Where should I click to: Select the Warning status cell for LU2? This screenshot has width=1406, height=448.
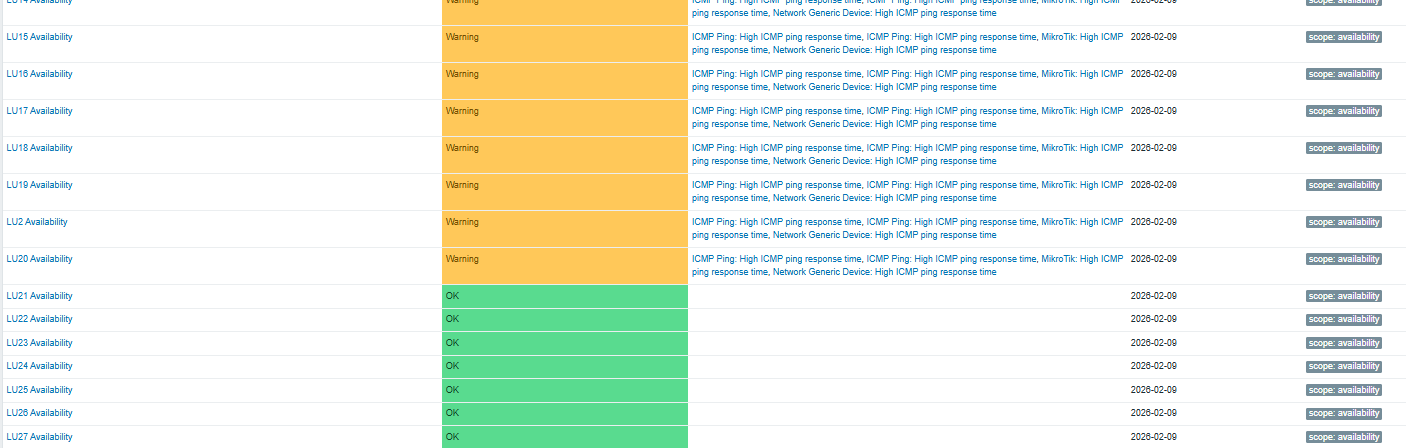click(x=565, y=229)
